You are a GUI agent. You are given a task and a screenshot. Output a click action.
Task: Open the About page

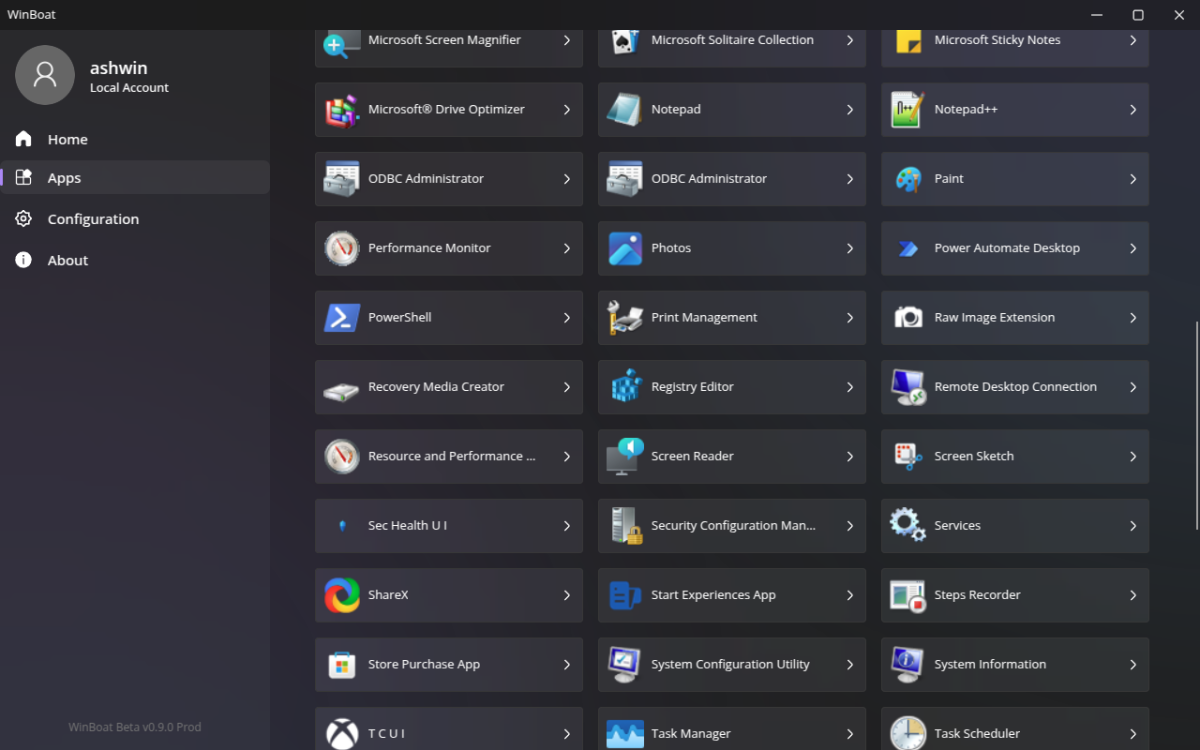click(135, 260)
